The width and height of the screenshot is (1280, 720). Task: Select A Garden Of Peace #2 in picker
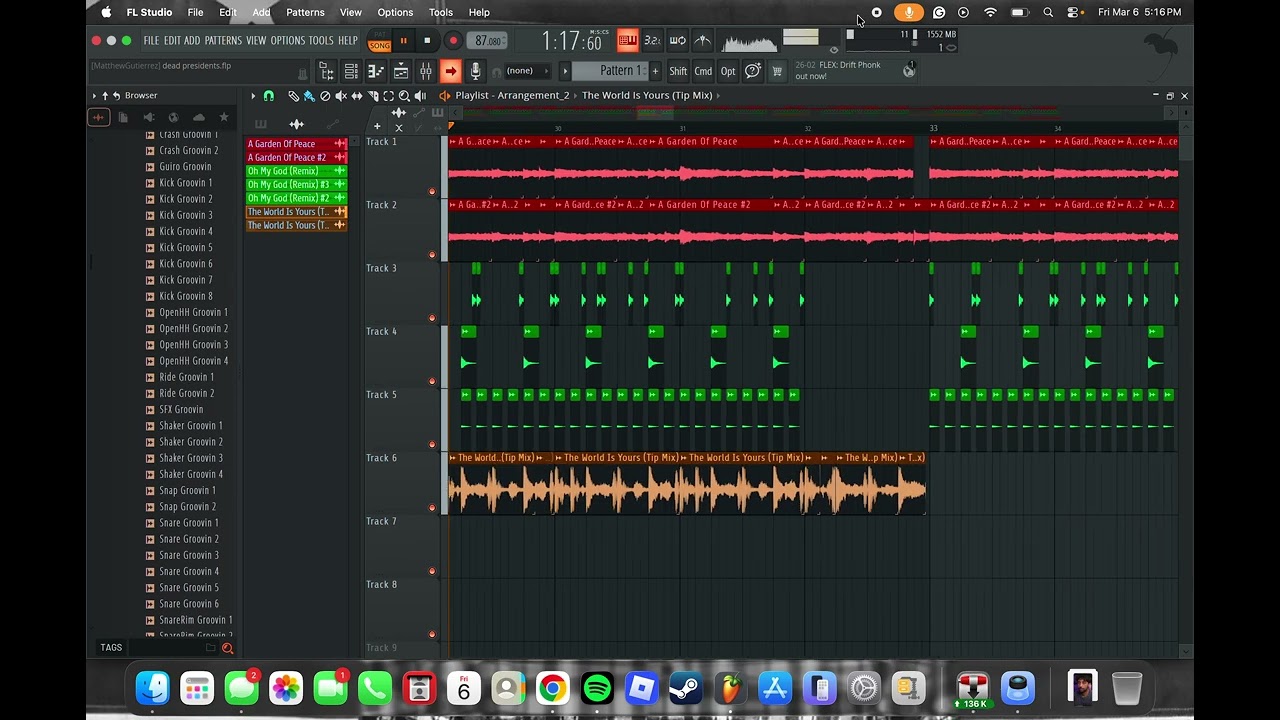[296, 158]
